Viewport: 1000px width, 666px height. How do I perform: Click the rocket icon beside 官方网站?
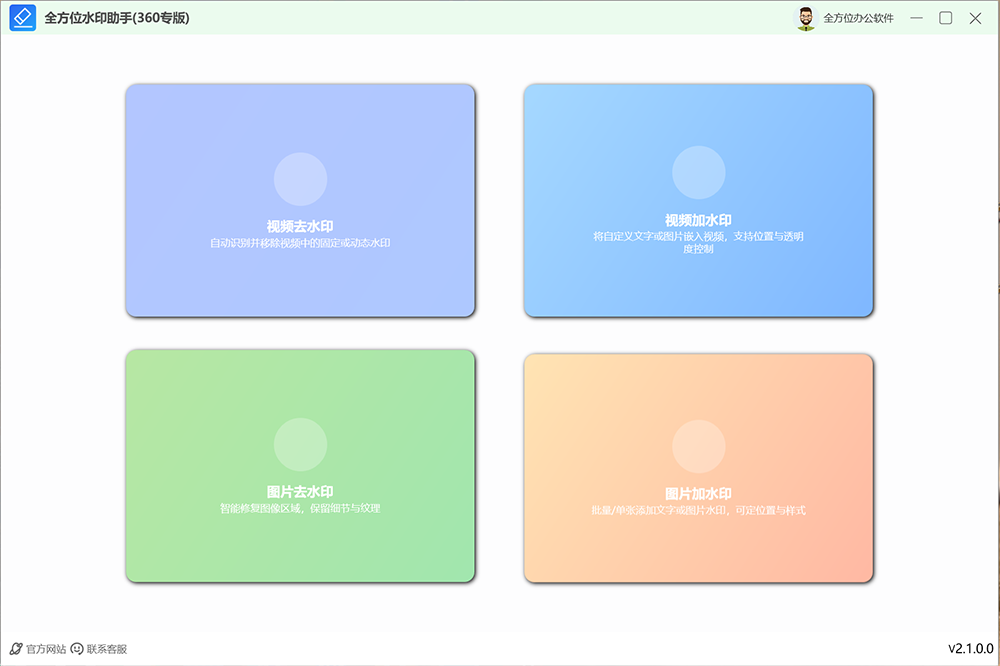coord(15,648)
